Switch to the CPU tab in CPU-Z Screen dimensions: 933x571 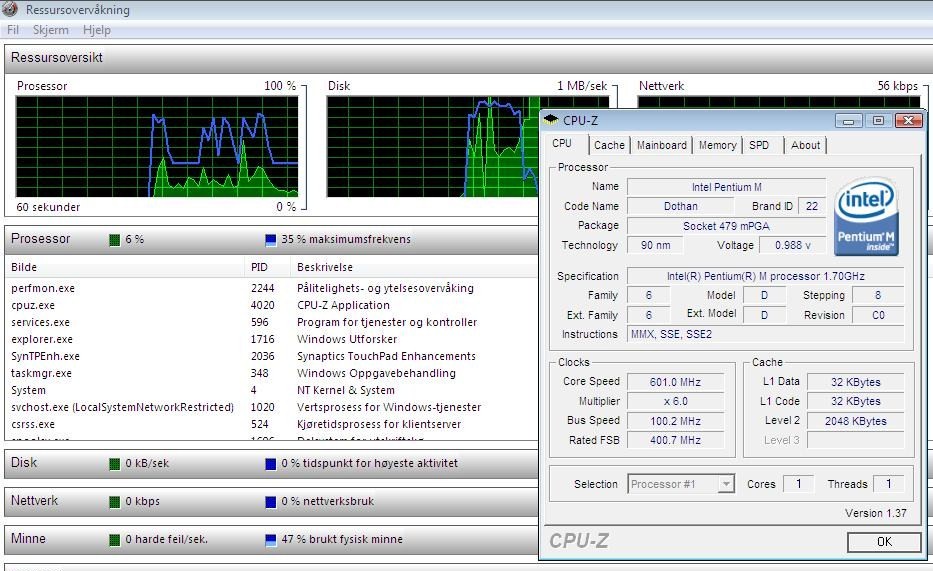pos(562,143)
